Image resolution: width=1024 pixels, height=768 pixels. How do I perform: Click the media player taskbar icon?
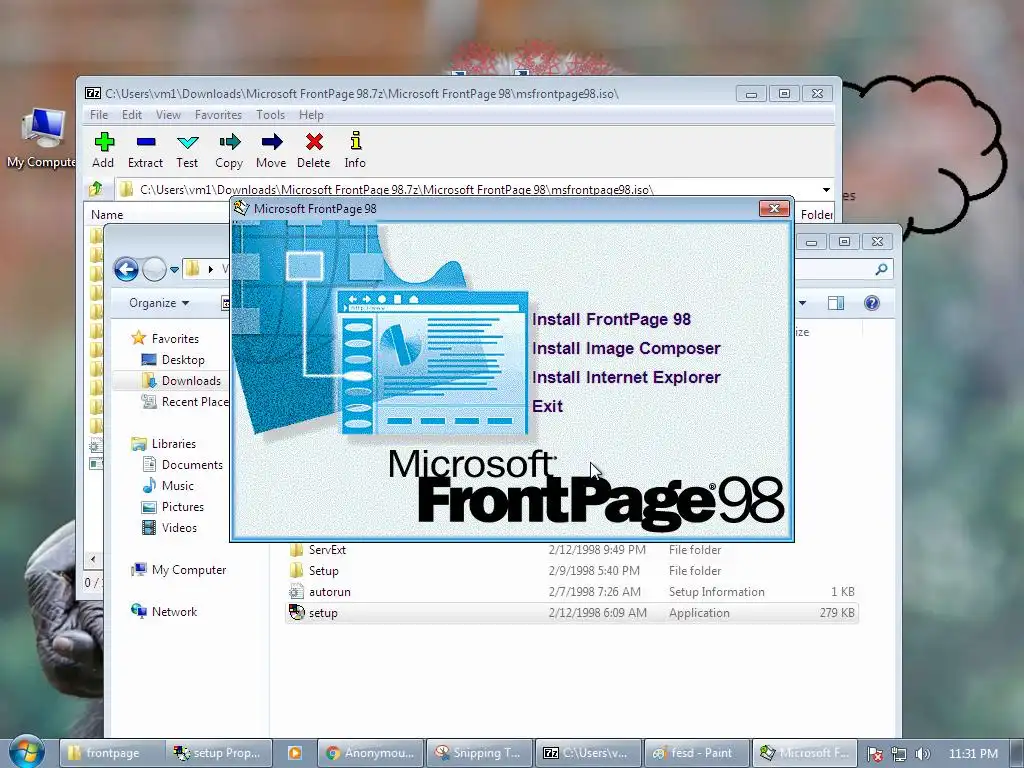(x=295, y=753)
